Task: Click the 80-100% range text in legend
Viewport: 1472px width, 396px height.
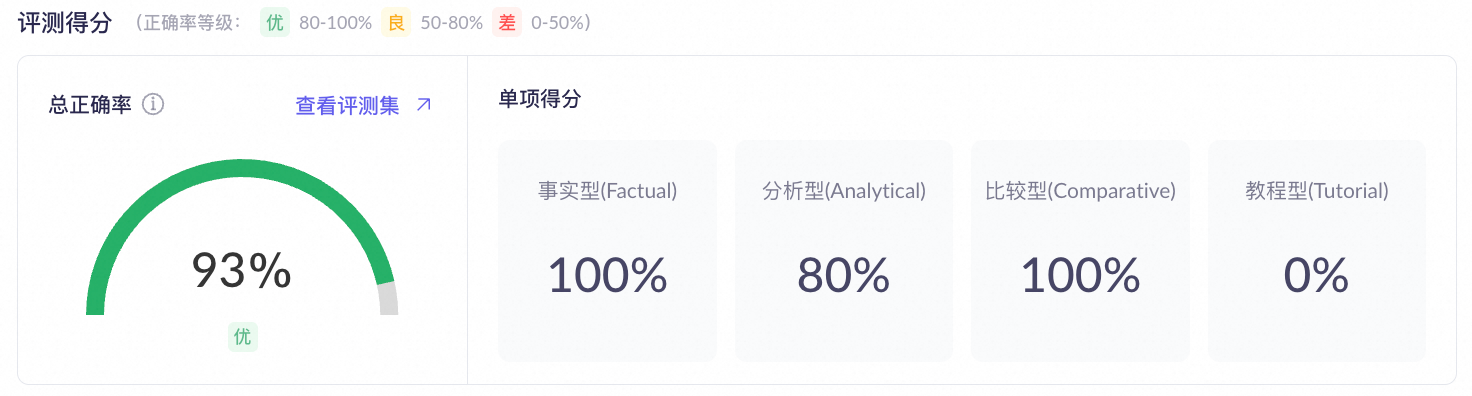Action: coord(335,22)
